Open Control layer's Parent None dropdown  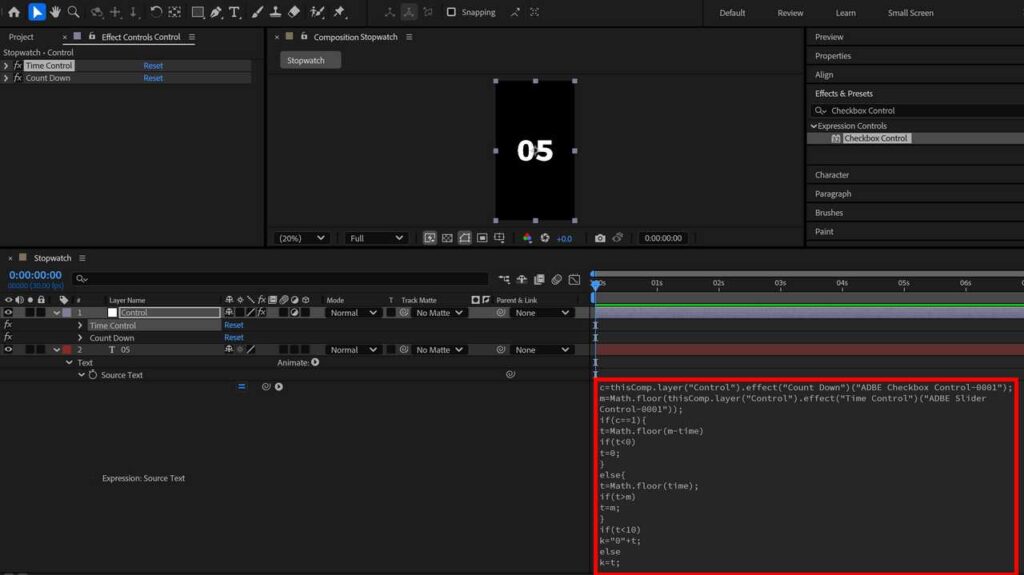click(541, 312)
